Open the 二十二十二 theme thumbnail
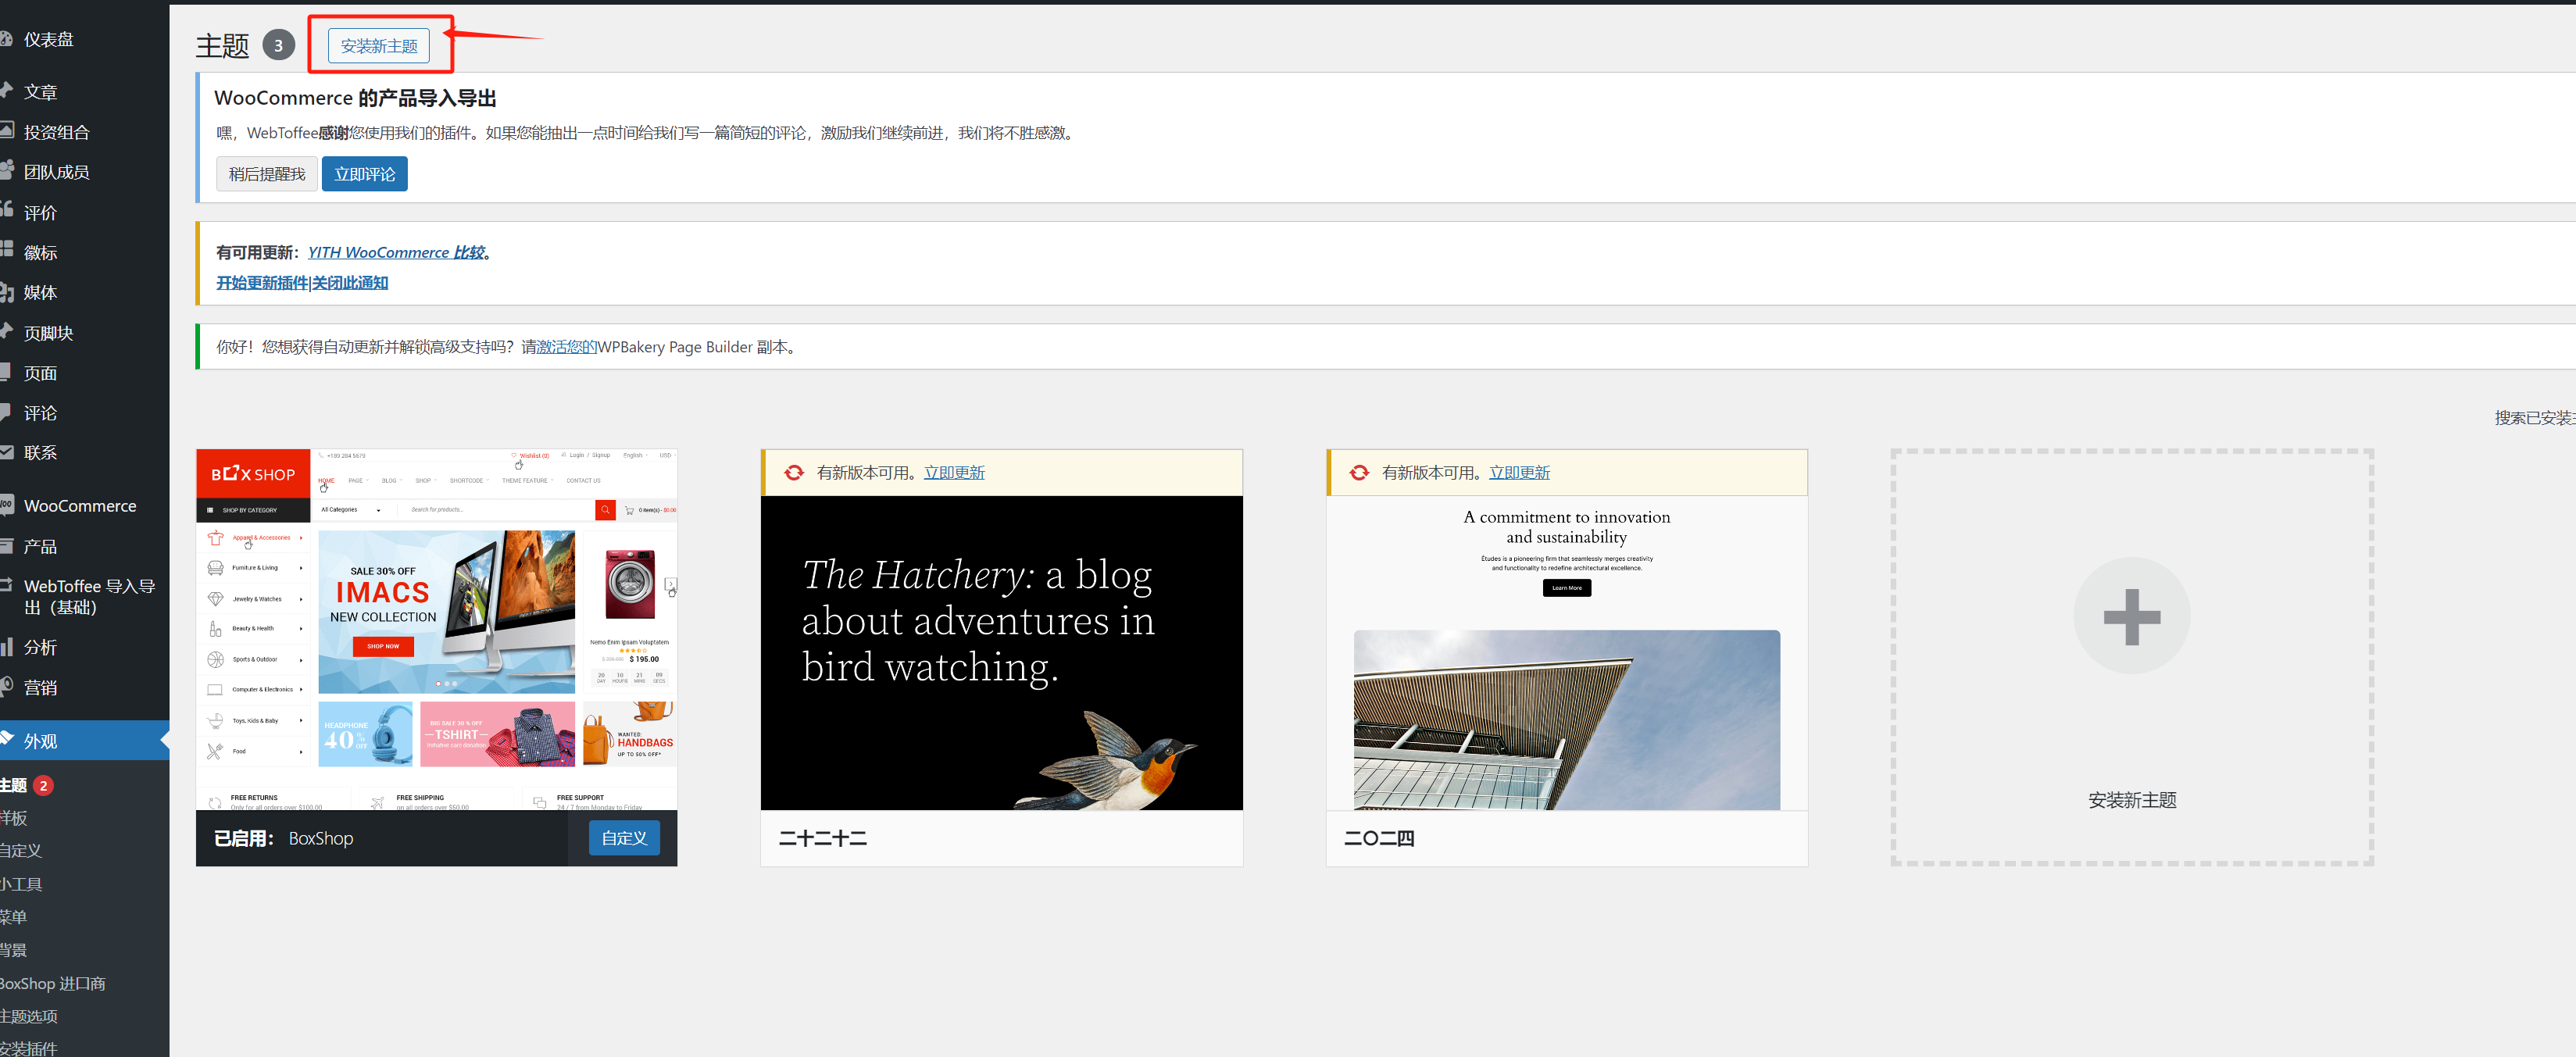 1001,652
